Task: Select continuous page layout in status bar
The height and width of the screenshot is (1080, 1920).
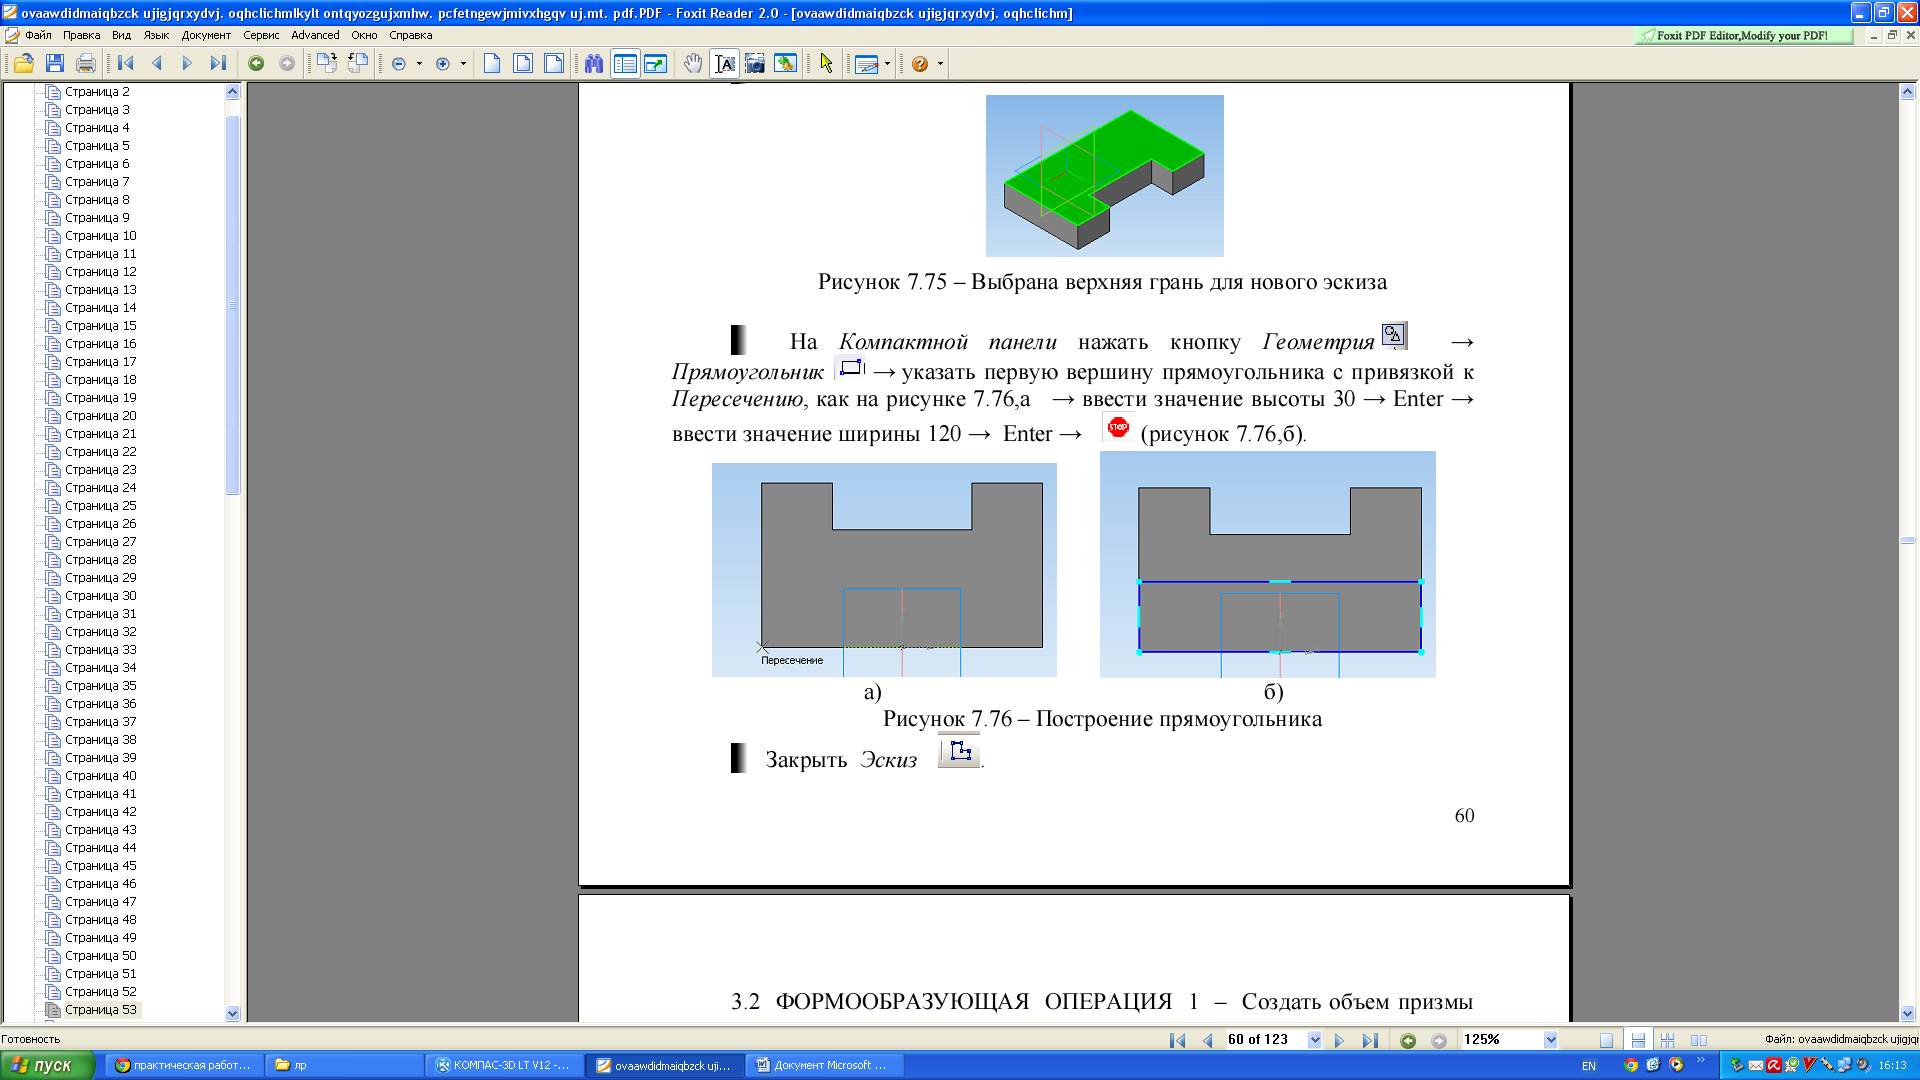Action: tap(1638, 1040)
